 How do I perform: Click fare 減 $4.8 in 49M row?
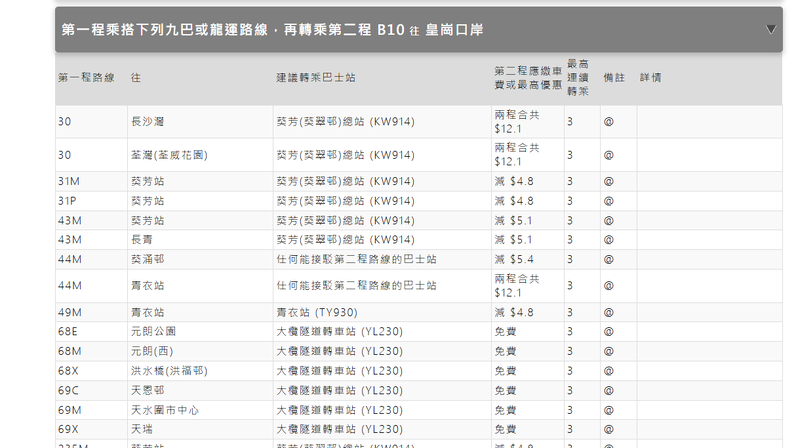pyautogui.click(x=514, y=312)
